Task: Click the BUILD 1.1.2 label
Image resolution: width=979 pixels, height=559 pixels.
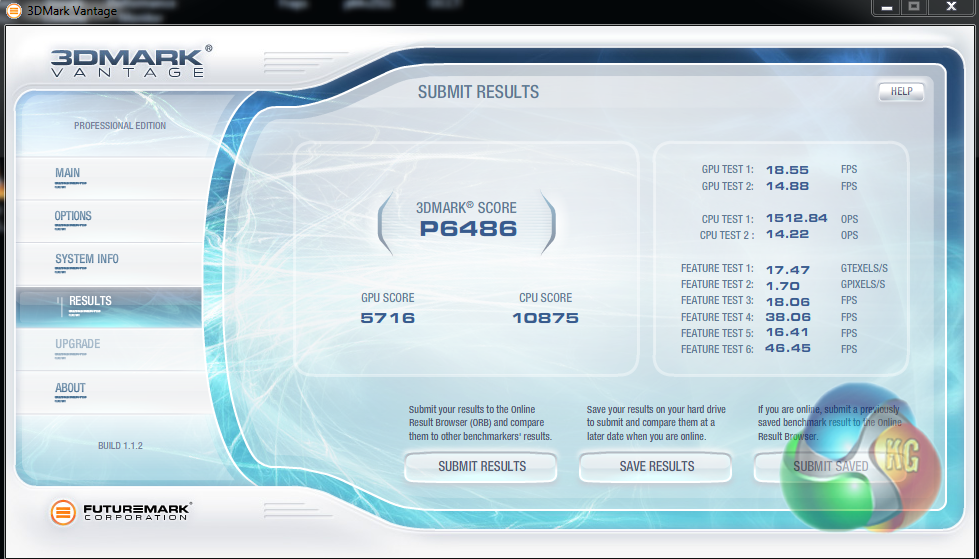Action: point(121,446)
